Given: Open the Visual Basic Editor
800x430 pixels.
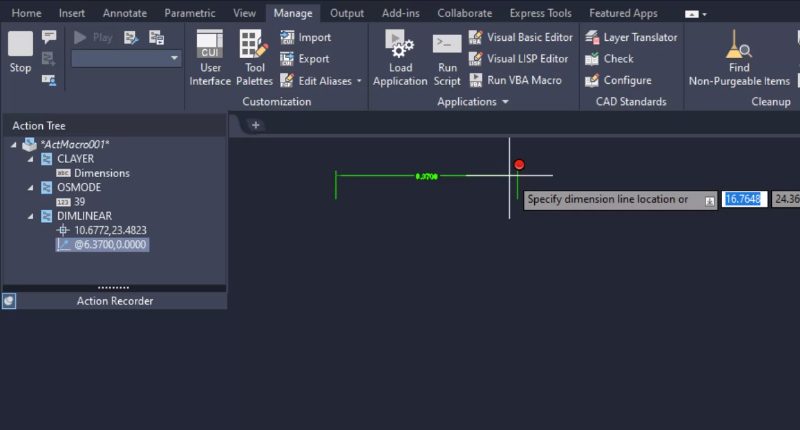Looking at the screenshot, I should (x=520, y=37).
